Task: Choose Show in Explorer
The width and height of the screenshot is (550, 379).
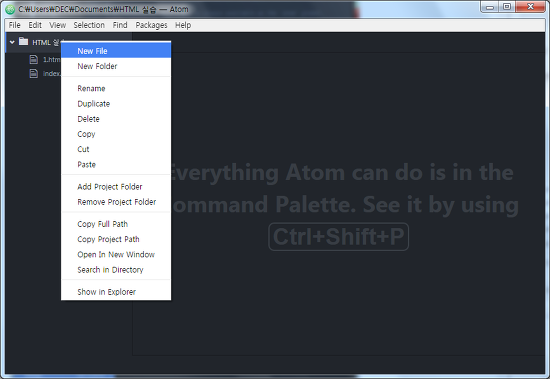Action: click(x=116, y=292)
